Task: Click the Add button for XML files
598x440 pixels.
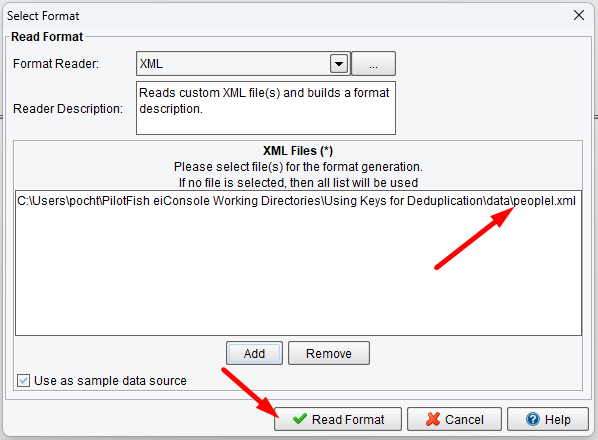Action: (x=254, y=353)
